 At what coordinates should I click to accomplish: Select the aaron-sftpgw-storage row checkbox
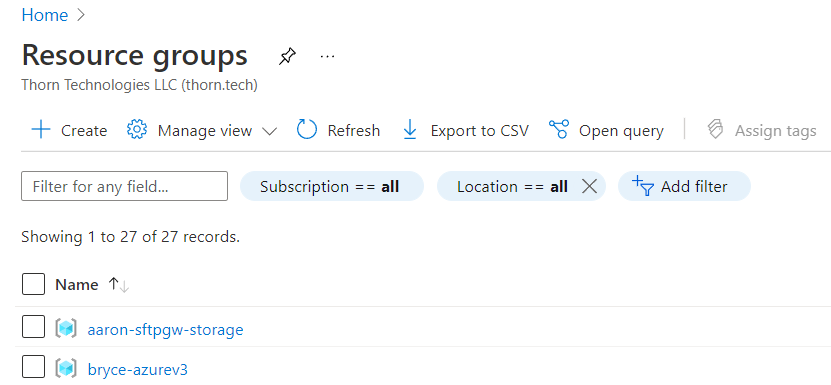click(x=33, y=327)
